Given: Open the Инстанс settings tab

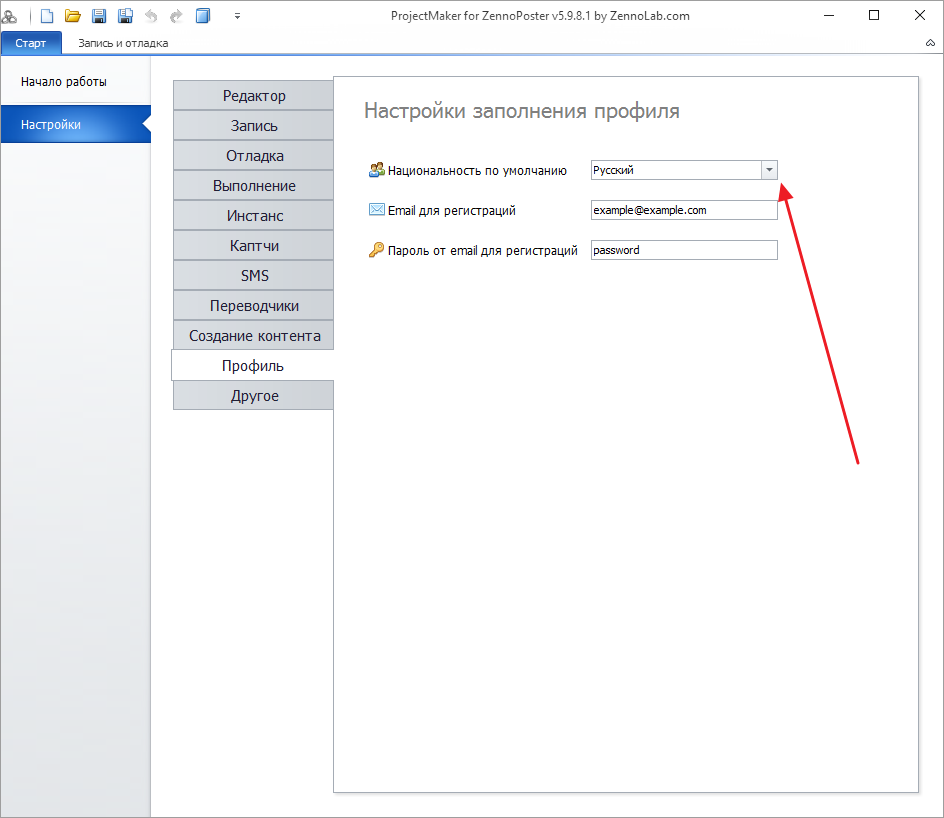Looking at the screenshot, I should [x=253, y=216].
